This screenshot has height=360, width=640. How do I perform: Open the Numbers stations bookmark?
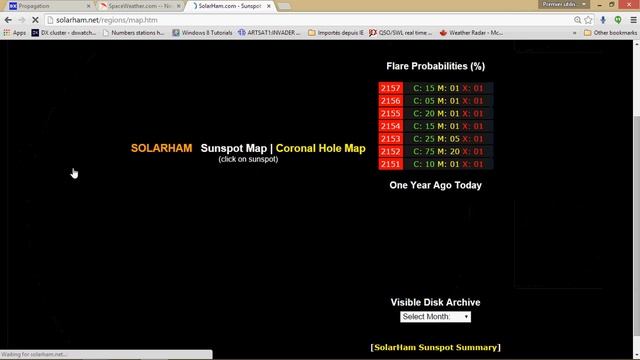133,33
